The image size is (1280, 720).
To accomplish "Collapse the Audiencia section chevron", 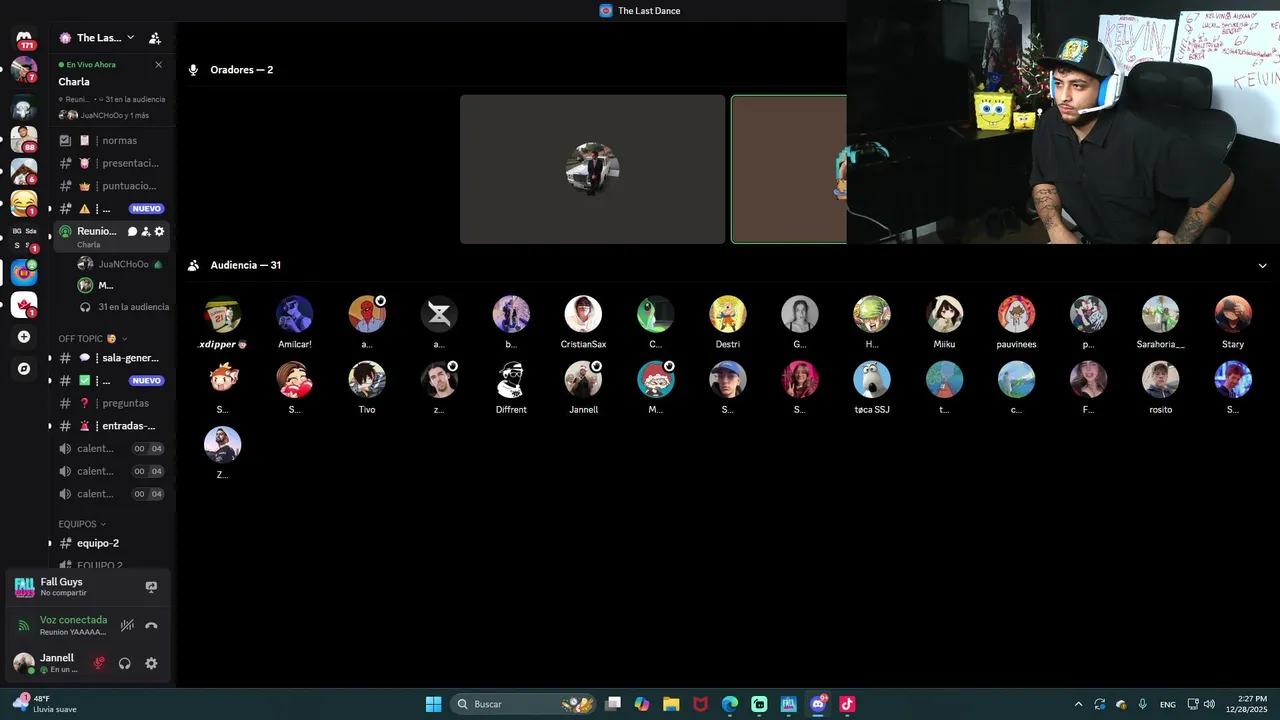I will [x=1262, y=266].
